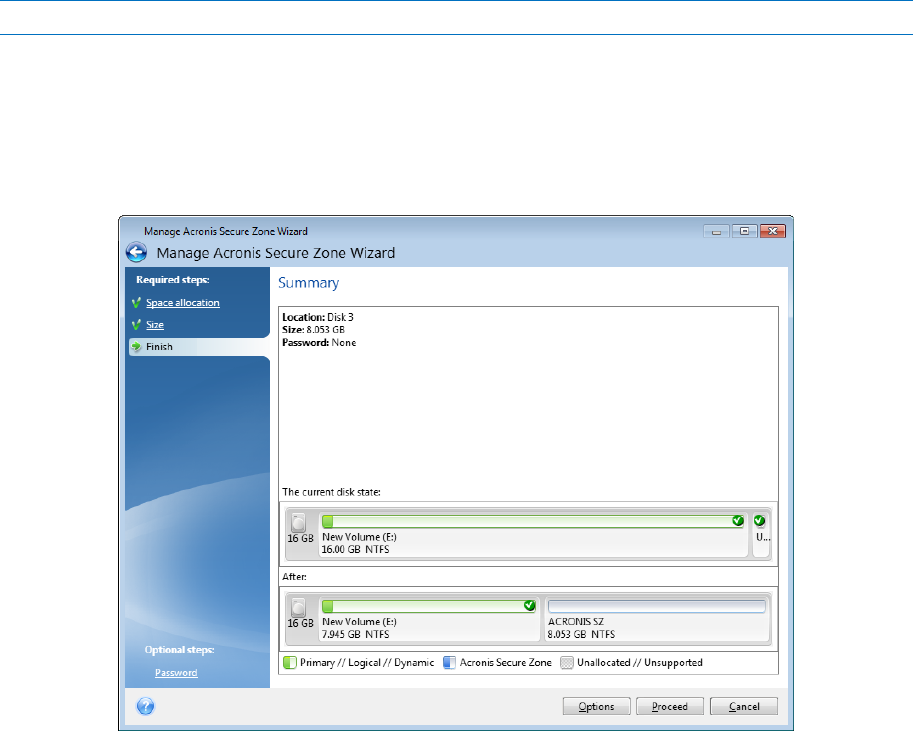
Task: Click the small unallocated U... partition
Action: 761,534
